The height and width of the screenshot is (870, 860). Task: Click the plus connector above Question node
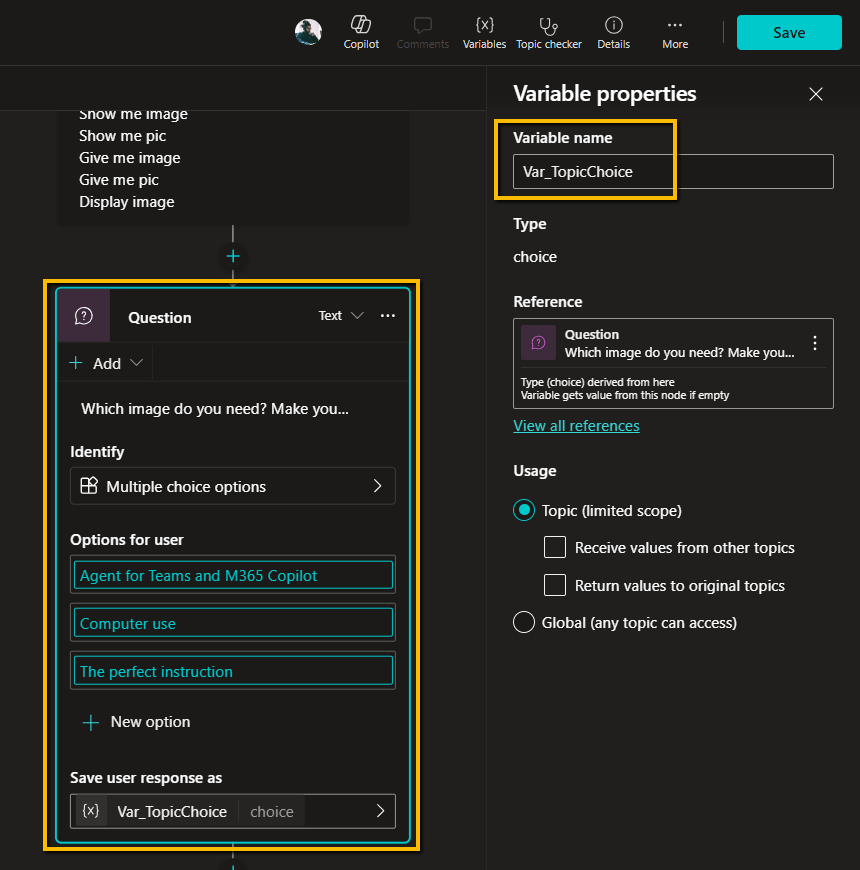point(233,257)
